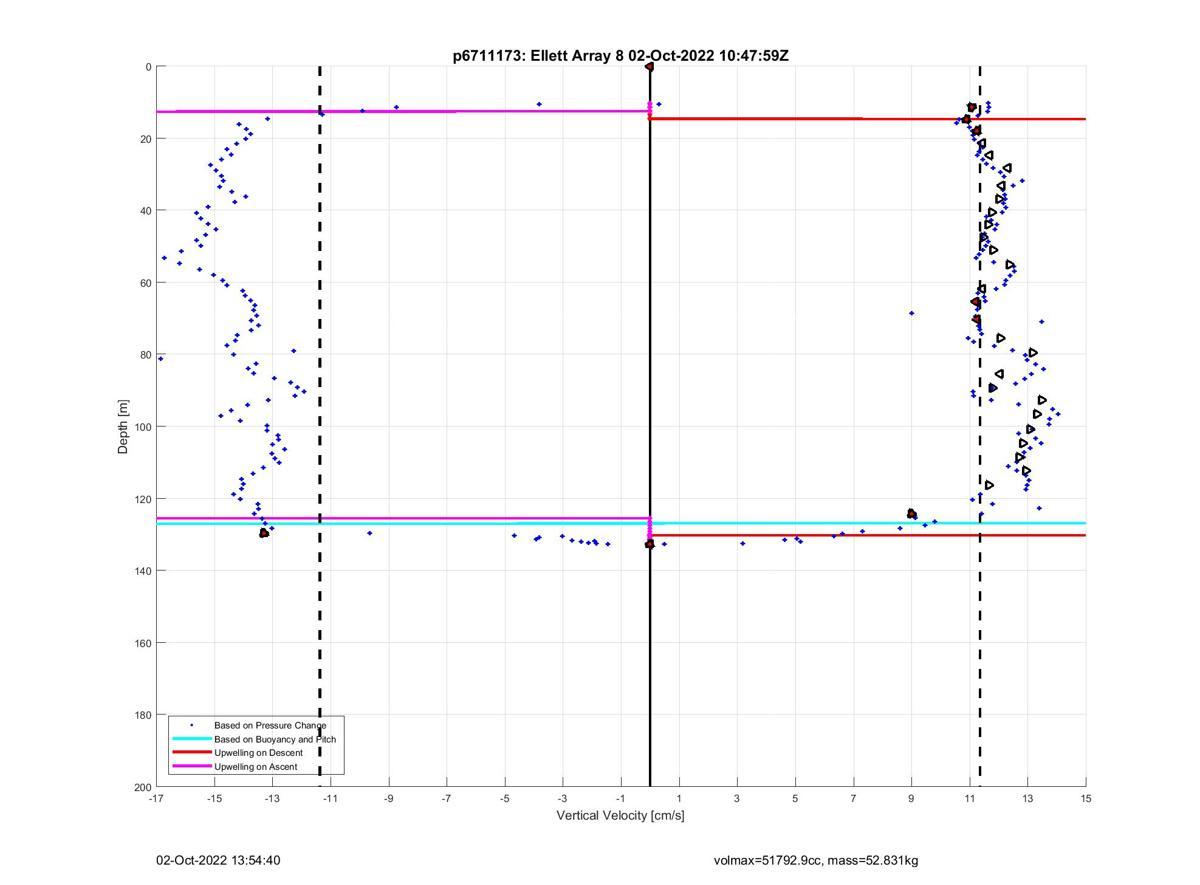Click x-axis tick label '-11'
Image resolution: width=1200 pixels, height=885 pixels.
tap(330, 798)
